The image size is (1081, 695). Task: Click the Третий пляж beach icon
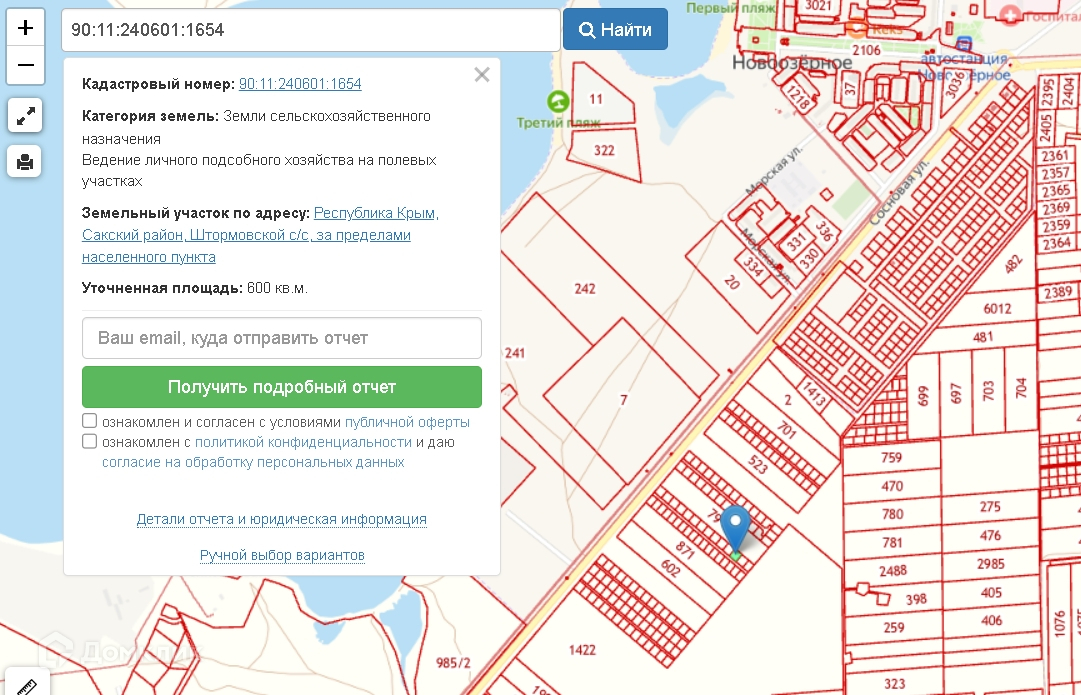click(x=558, y=101)
